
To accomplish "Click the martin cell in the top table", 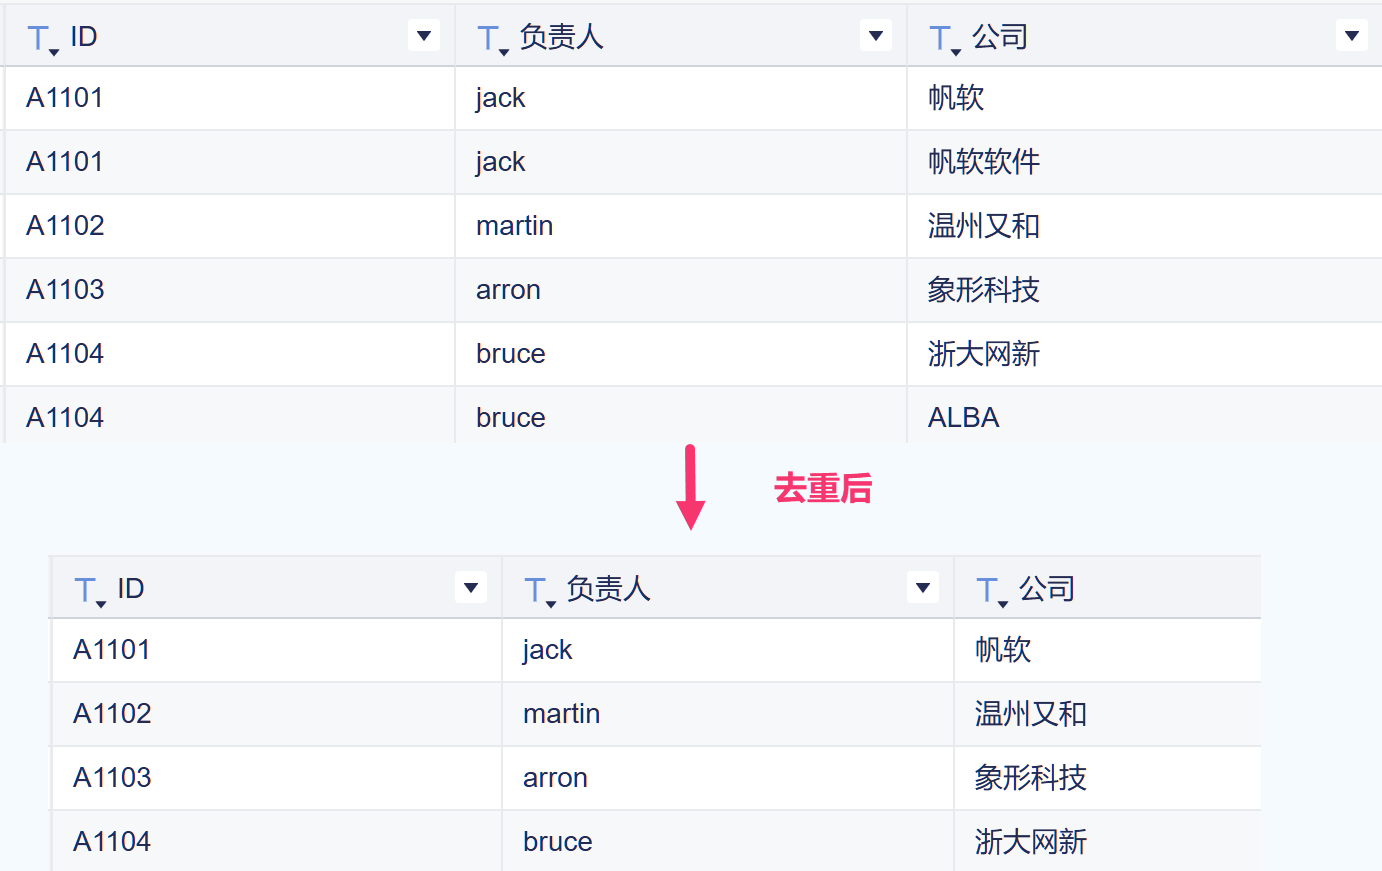I will tap(515, 226).
